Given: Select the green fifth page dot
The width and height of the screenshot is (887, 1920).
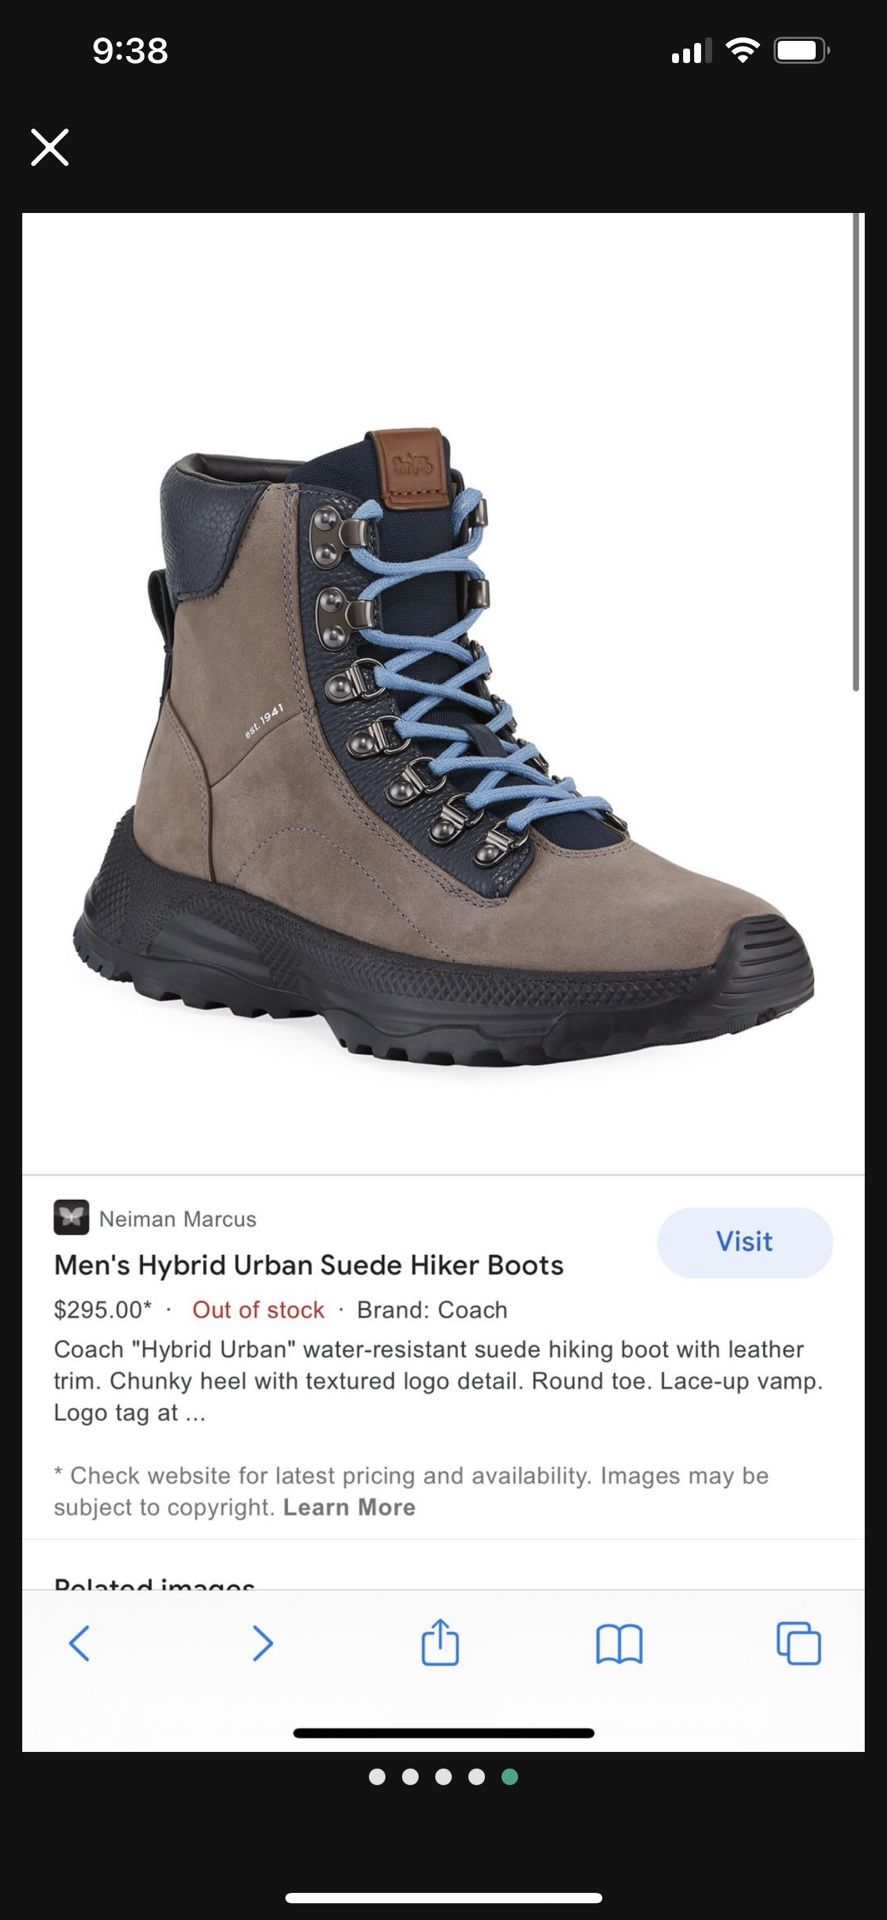Looking at the screenshot, I should (x=510, y=1777).
